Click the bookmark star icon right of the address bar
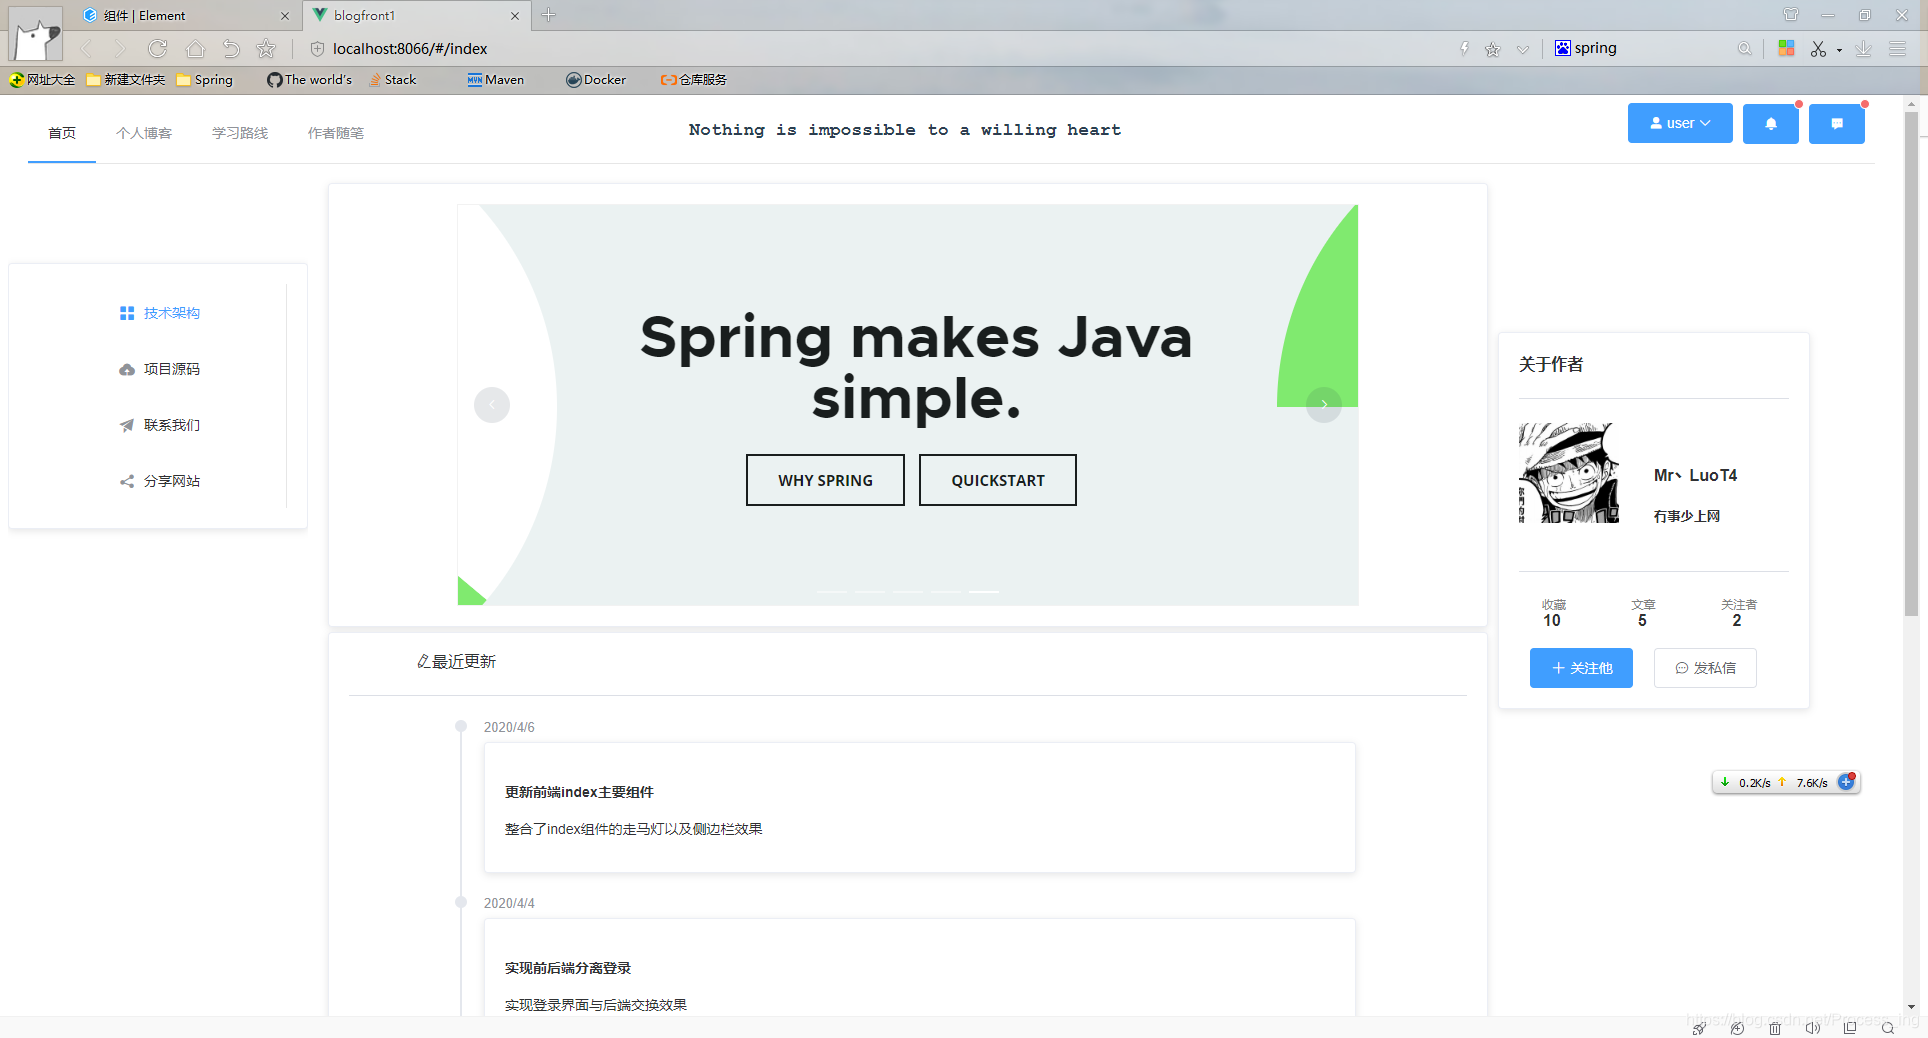Viewport: 1928px width, 1038px height. [x=1493, y=49]
